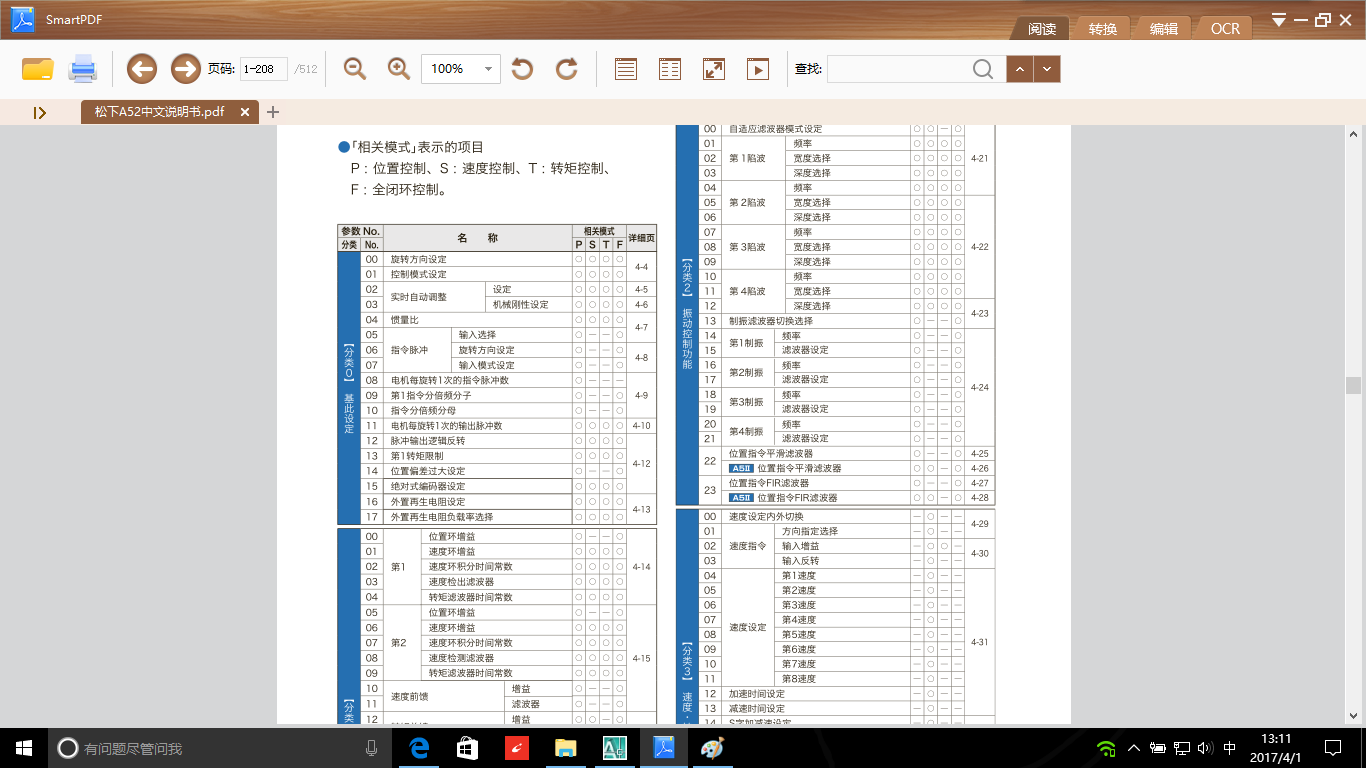This screenshot has width=1366, height=768.
Task: Click the print document icon
Action: [82, 69]
